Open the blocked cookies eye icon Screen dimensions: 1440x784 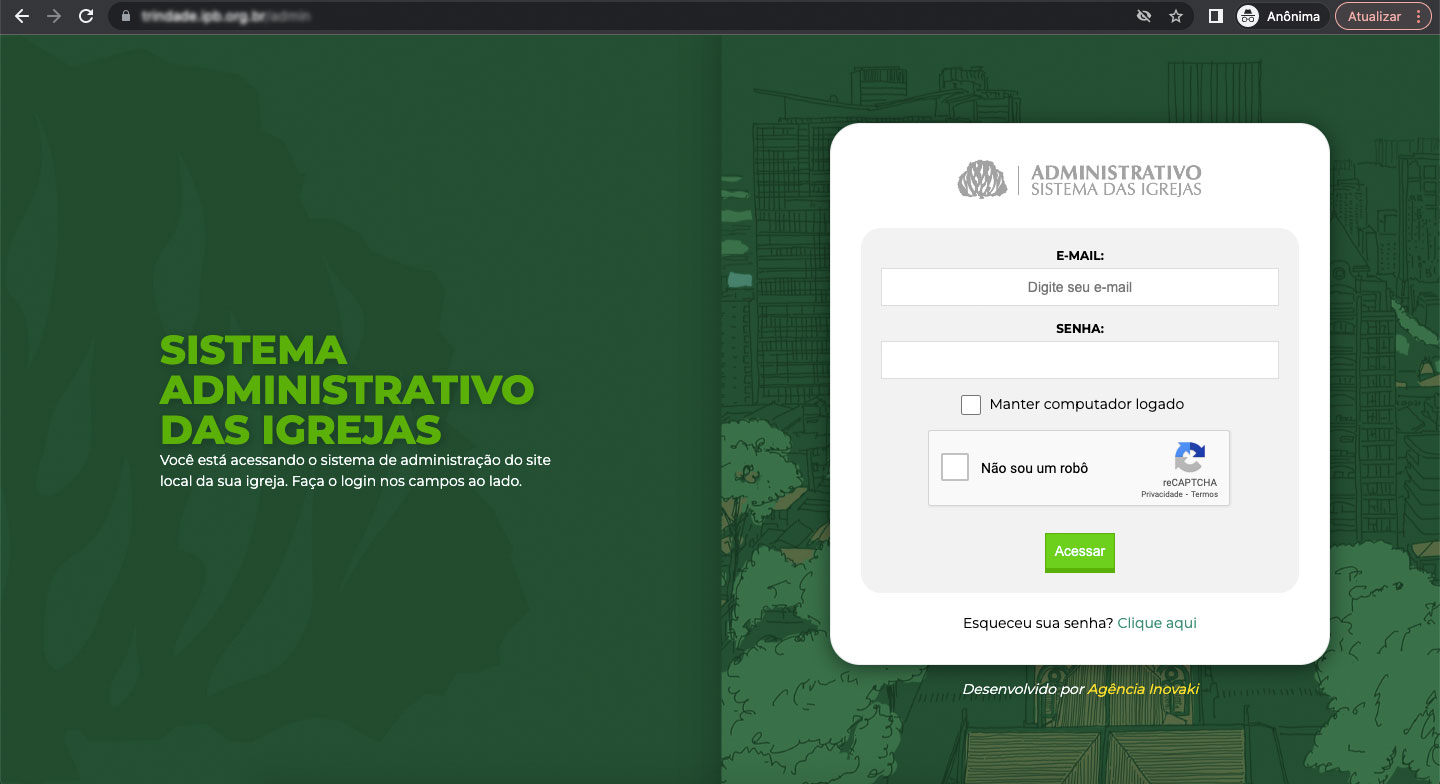coord(1144,16)
